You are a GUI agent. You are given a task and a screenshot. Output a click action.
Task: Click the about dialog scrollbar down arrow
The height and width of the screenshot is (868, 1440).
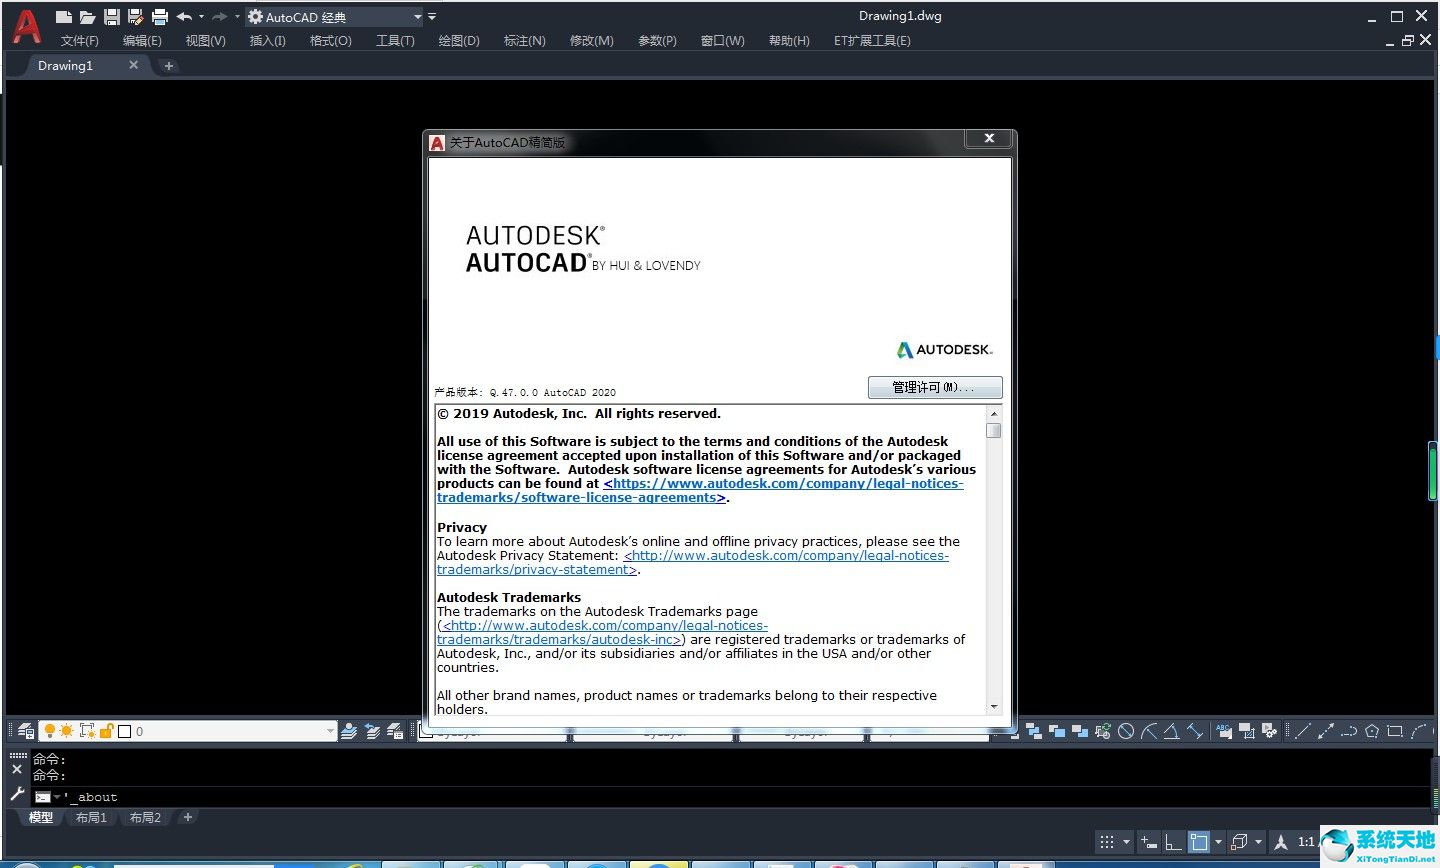pos(994,707)
